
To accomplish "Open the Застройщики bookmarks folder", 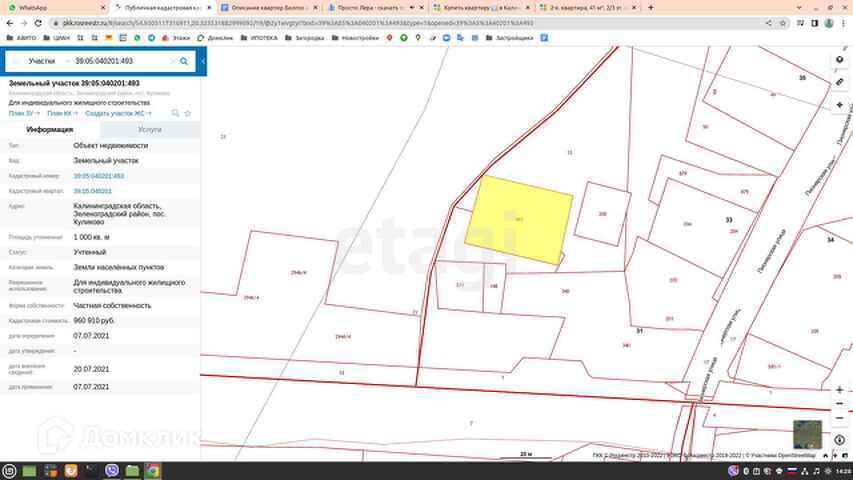I will tap(509, 38).
